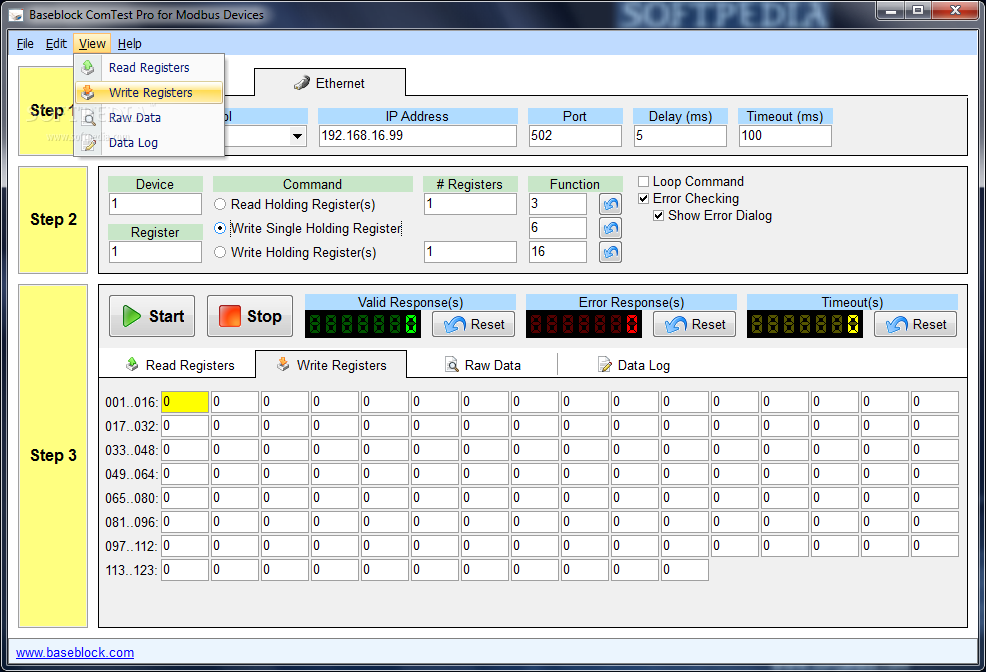Click the green Start play icon
The width and height of the screenshot is (986, 672).
click(x=131, y=316)
